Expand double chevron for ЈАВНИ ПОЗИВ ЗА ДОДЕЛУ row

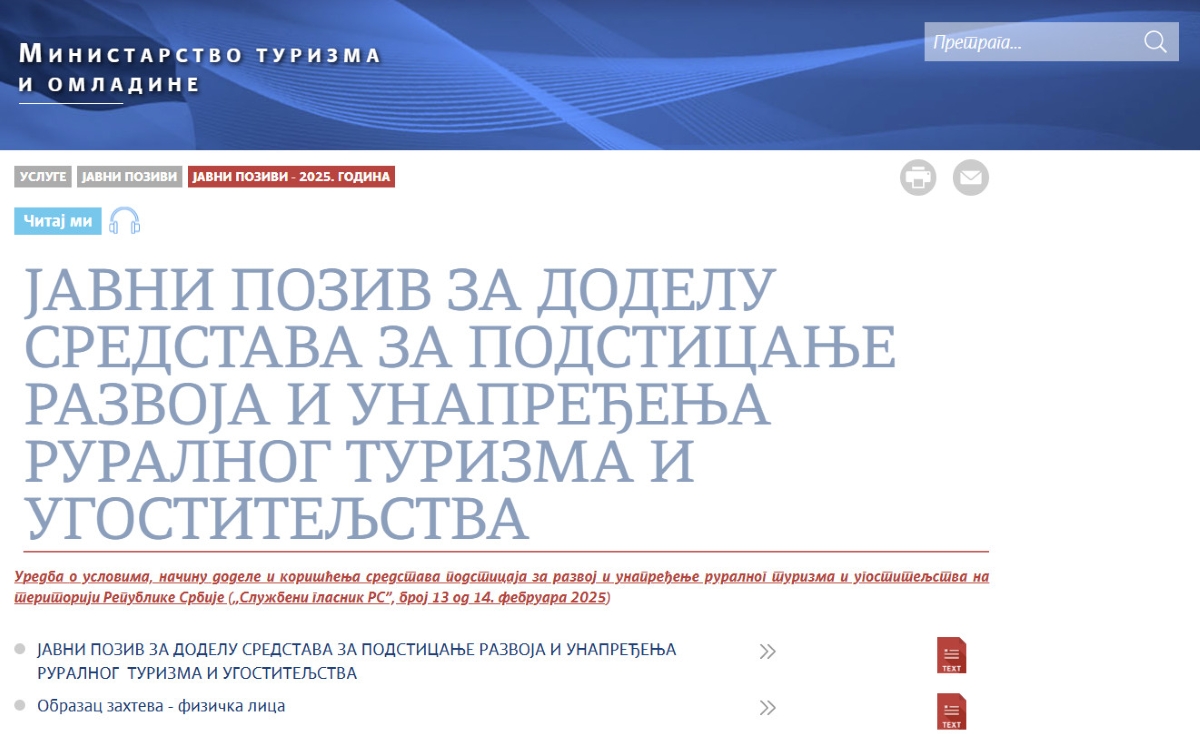pyautogui.click(x=767, y=652)
